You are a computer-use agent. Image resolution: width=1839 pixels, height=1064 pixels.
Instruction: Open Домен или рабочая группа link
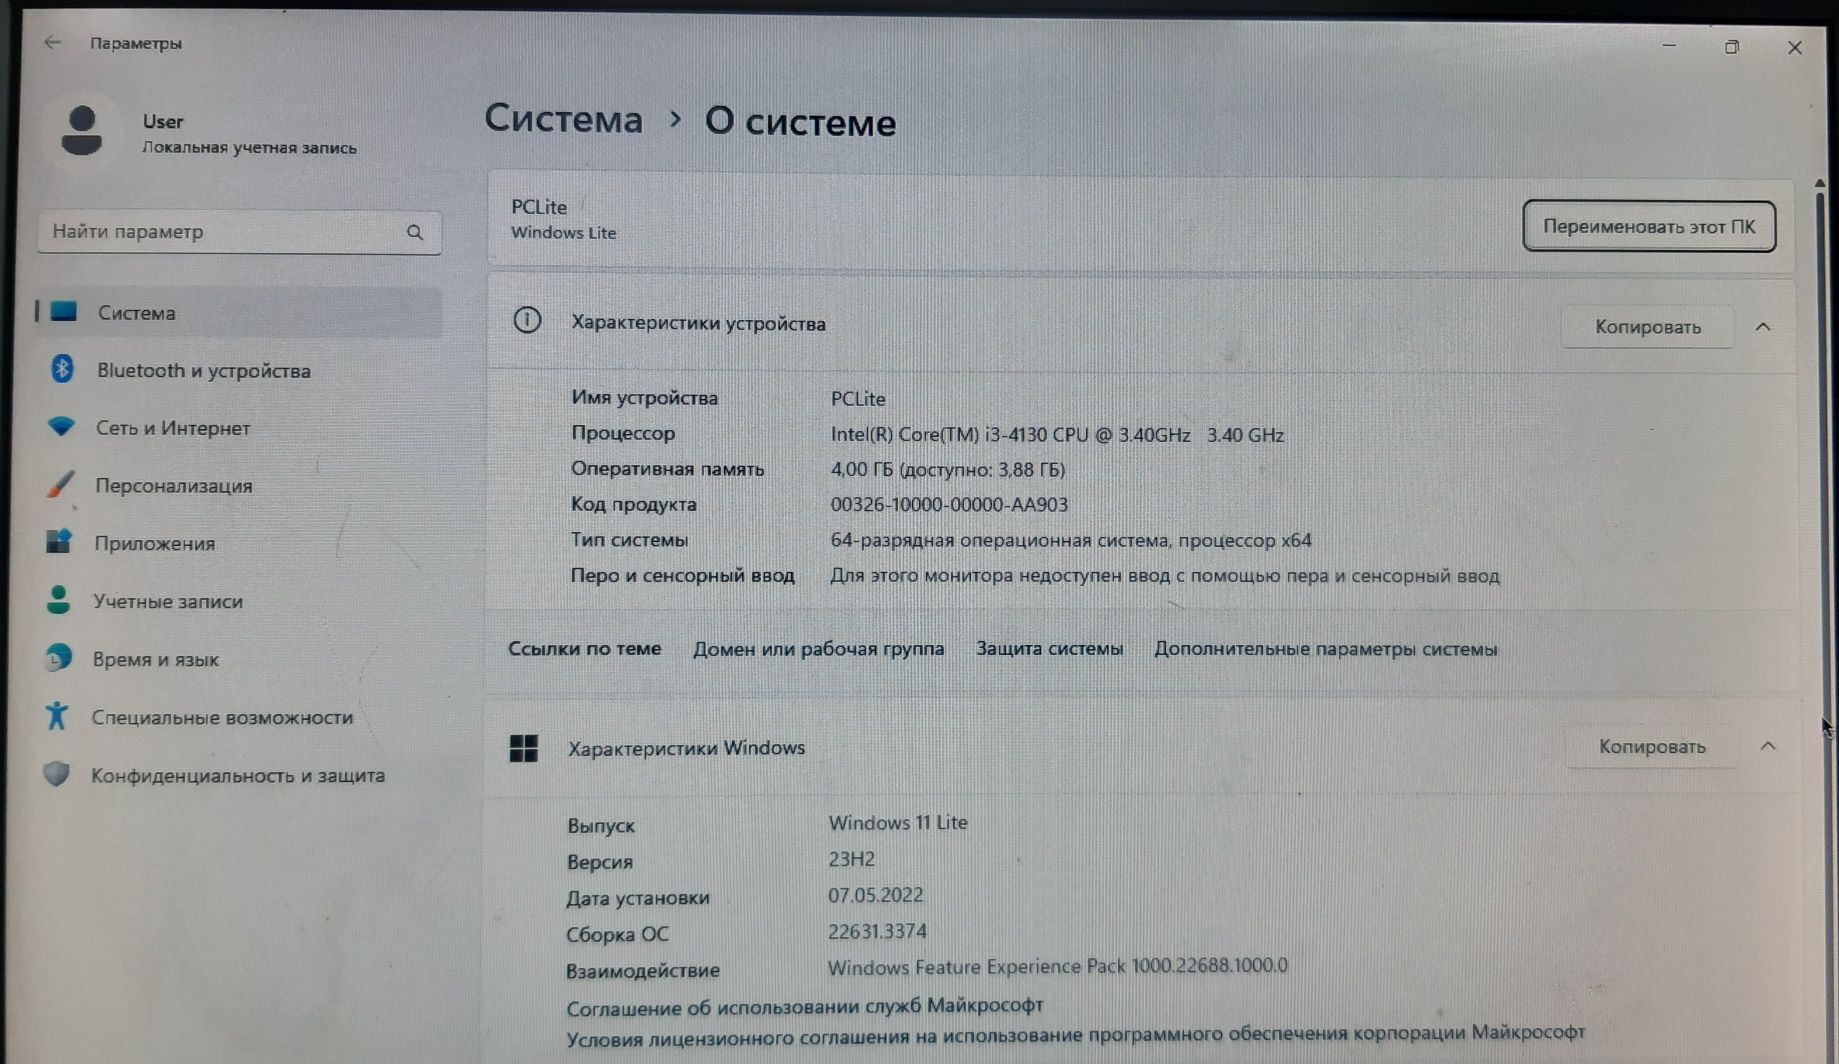tap(818, 649)
